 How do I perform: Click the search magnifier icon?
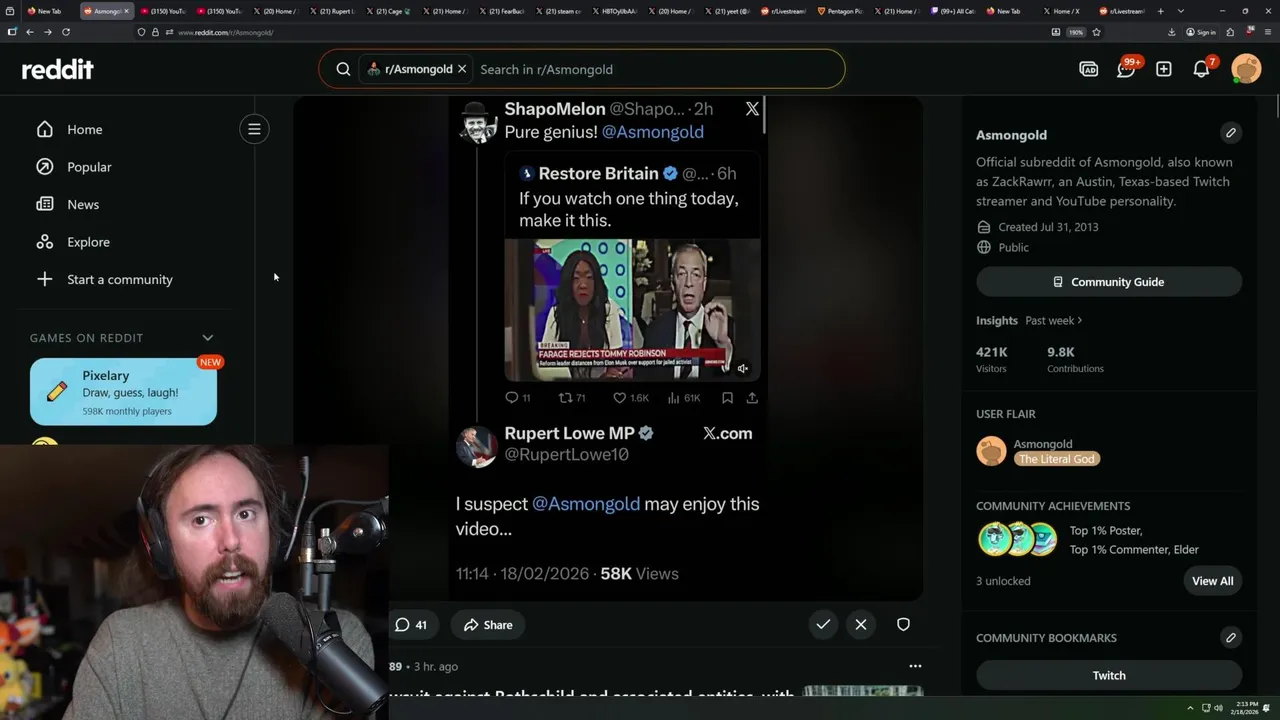point(343,69)
